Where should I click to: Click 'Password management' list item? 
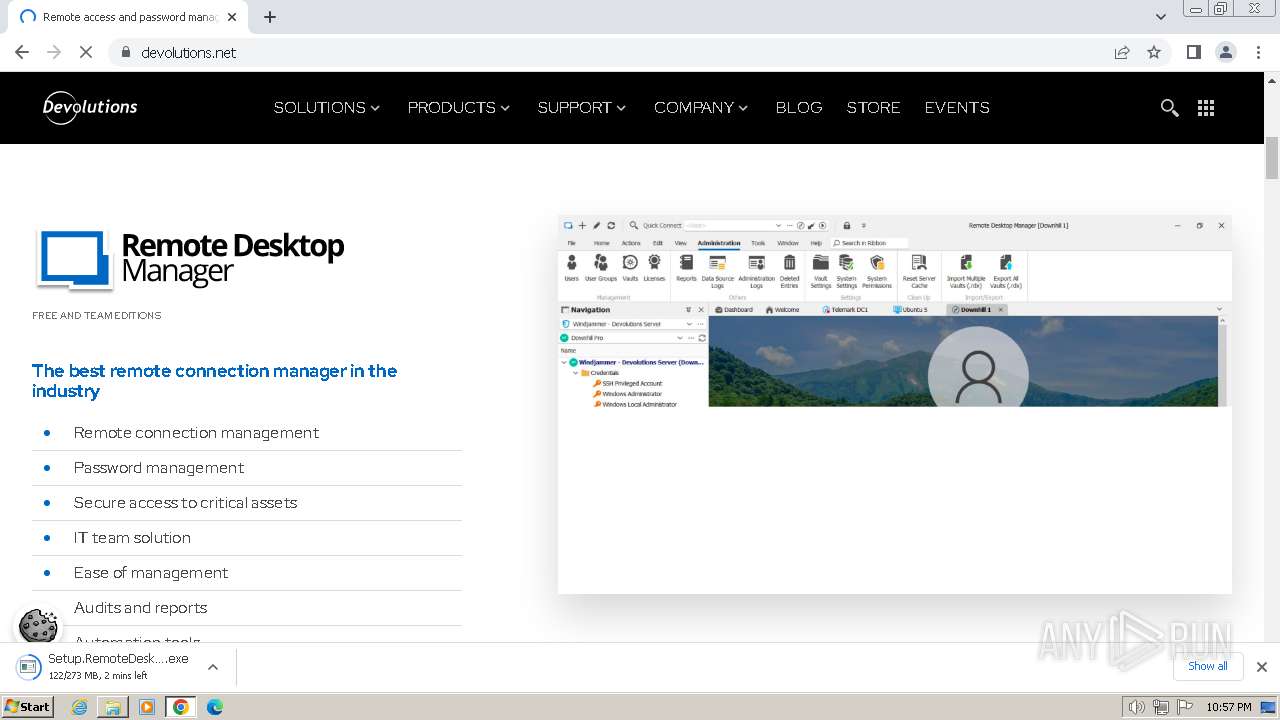pyautogui.click(x=159, y=468)
